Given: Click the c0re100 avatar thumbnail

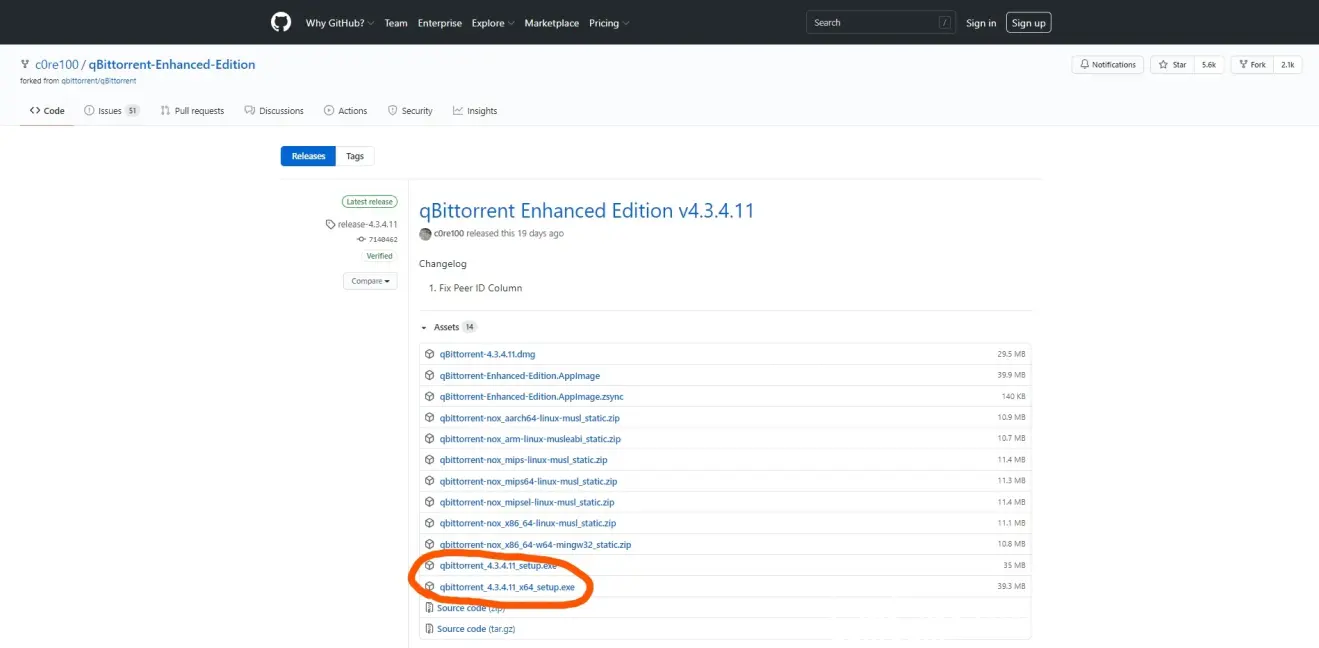Looking at the screenshot, I should [x=425, y=233].
